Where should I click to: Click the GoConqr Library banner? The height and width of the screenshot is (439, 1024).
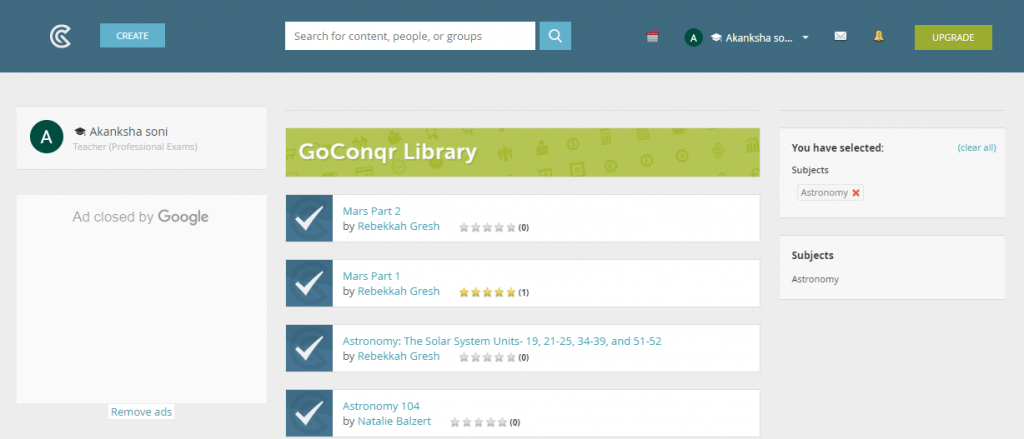522,152
